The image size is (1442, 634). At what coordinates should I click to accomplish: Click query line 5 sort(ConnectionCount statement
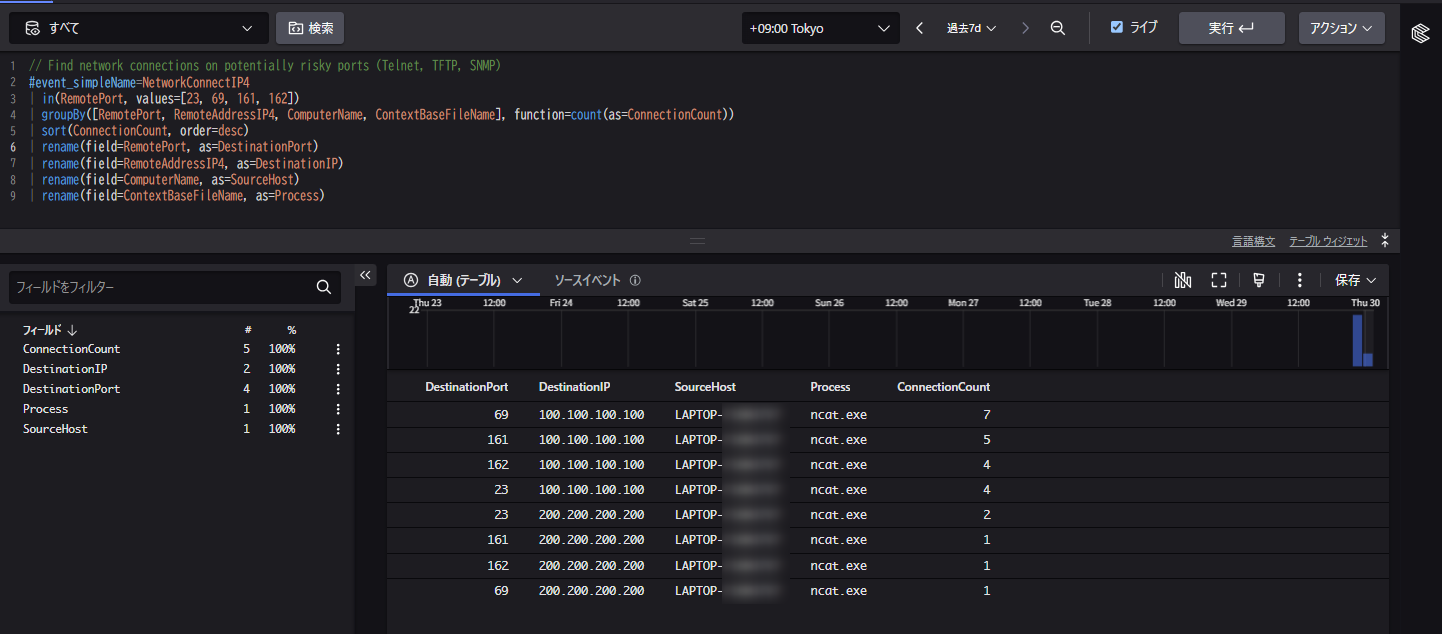(x=144, y=131)
